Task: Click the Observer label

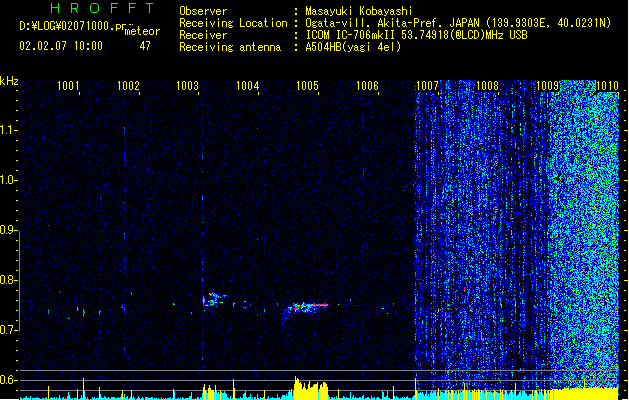Action: coord(203,11)
